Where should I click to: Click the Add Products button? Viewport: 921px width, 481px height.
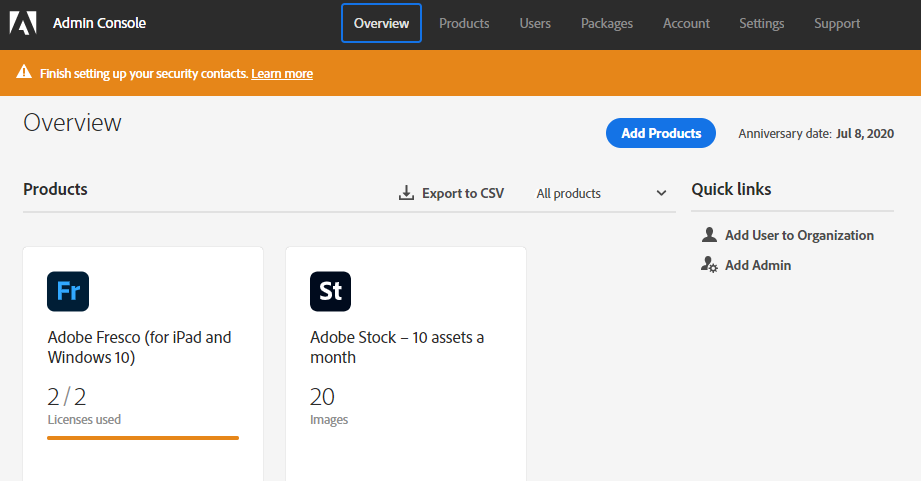click(661, 133)
